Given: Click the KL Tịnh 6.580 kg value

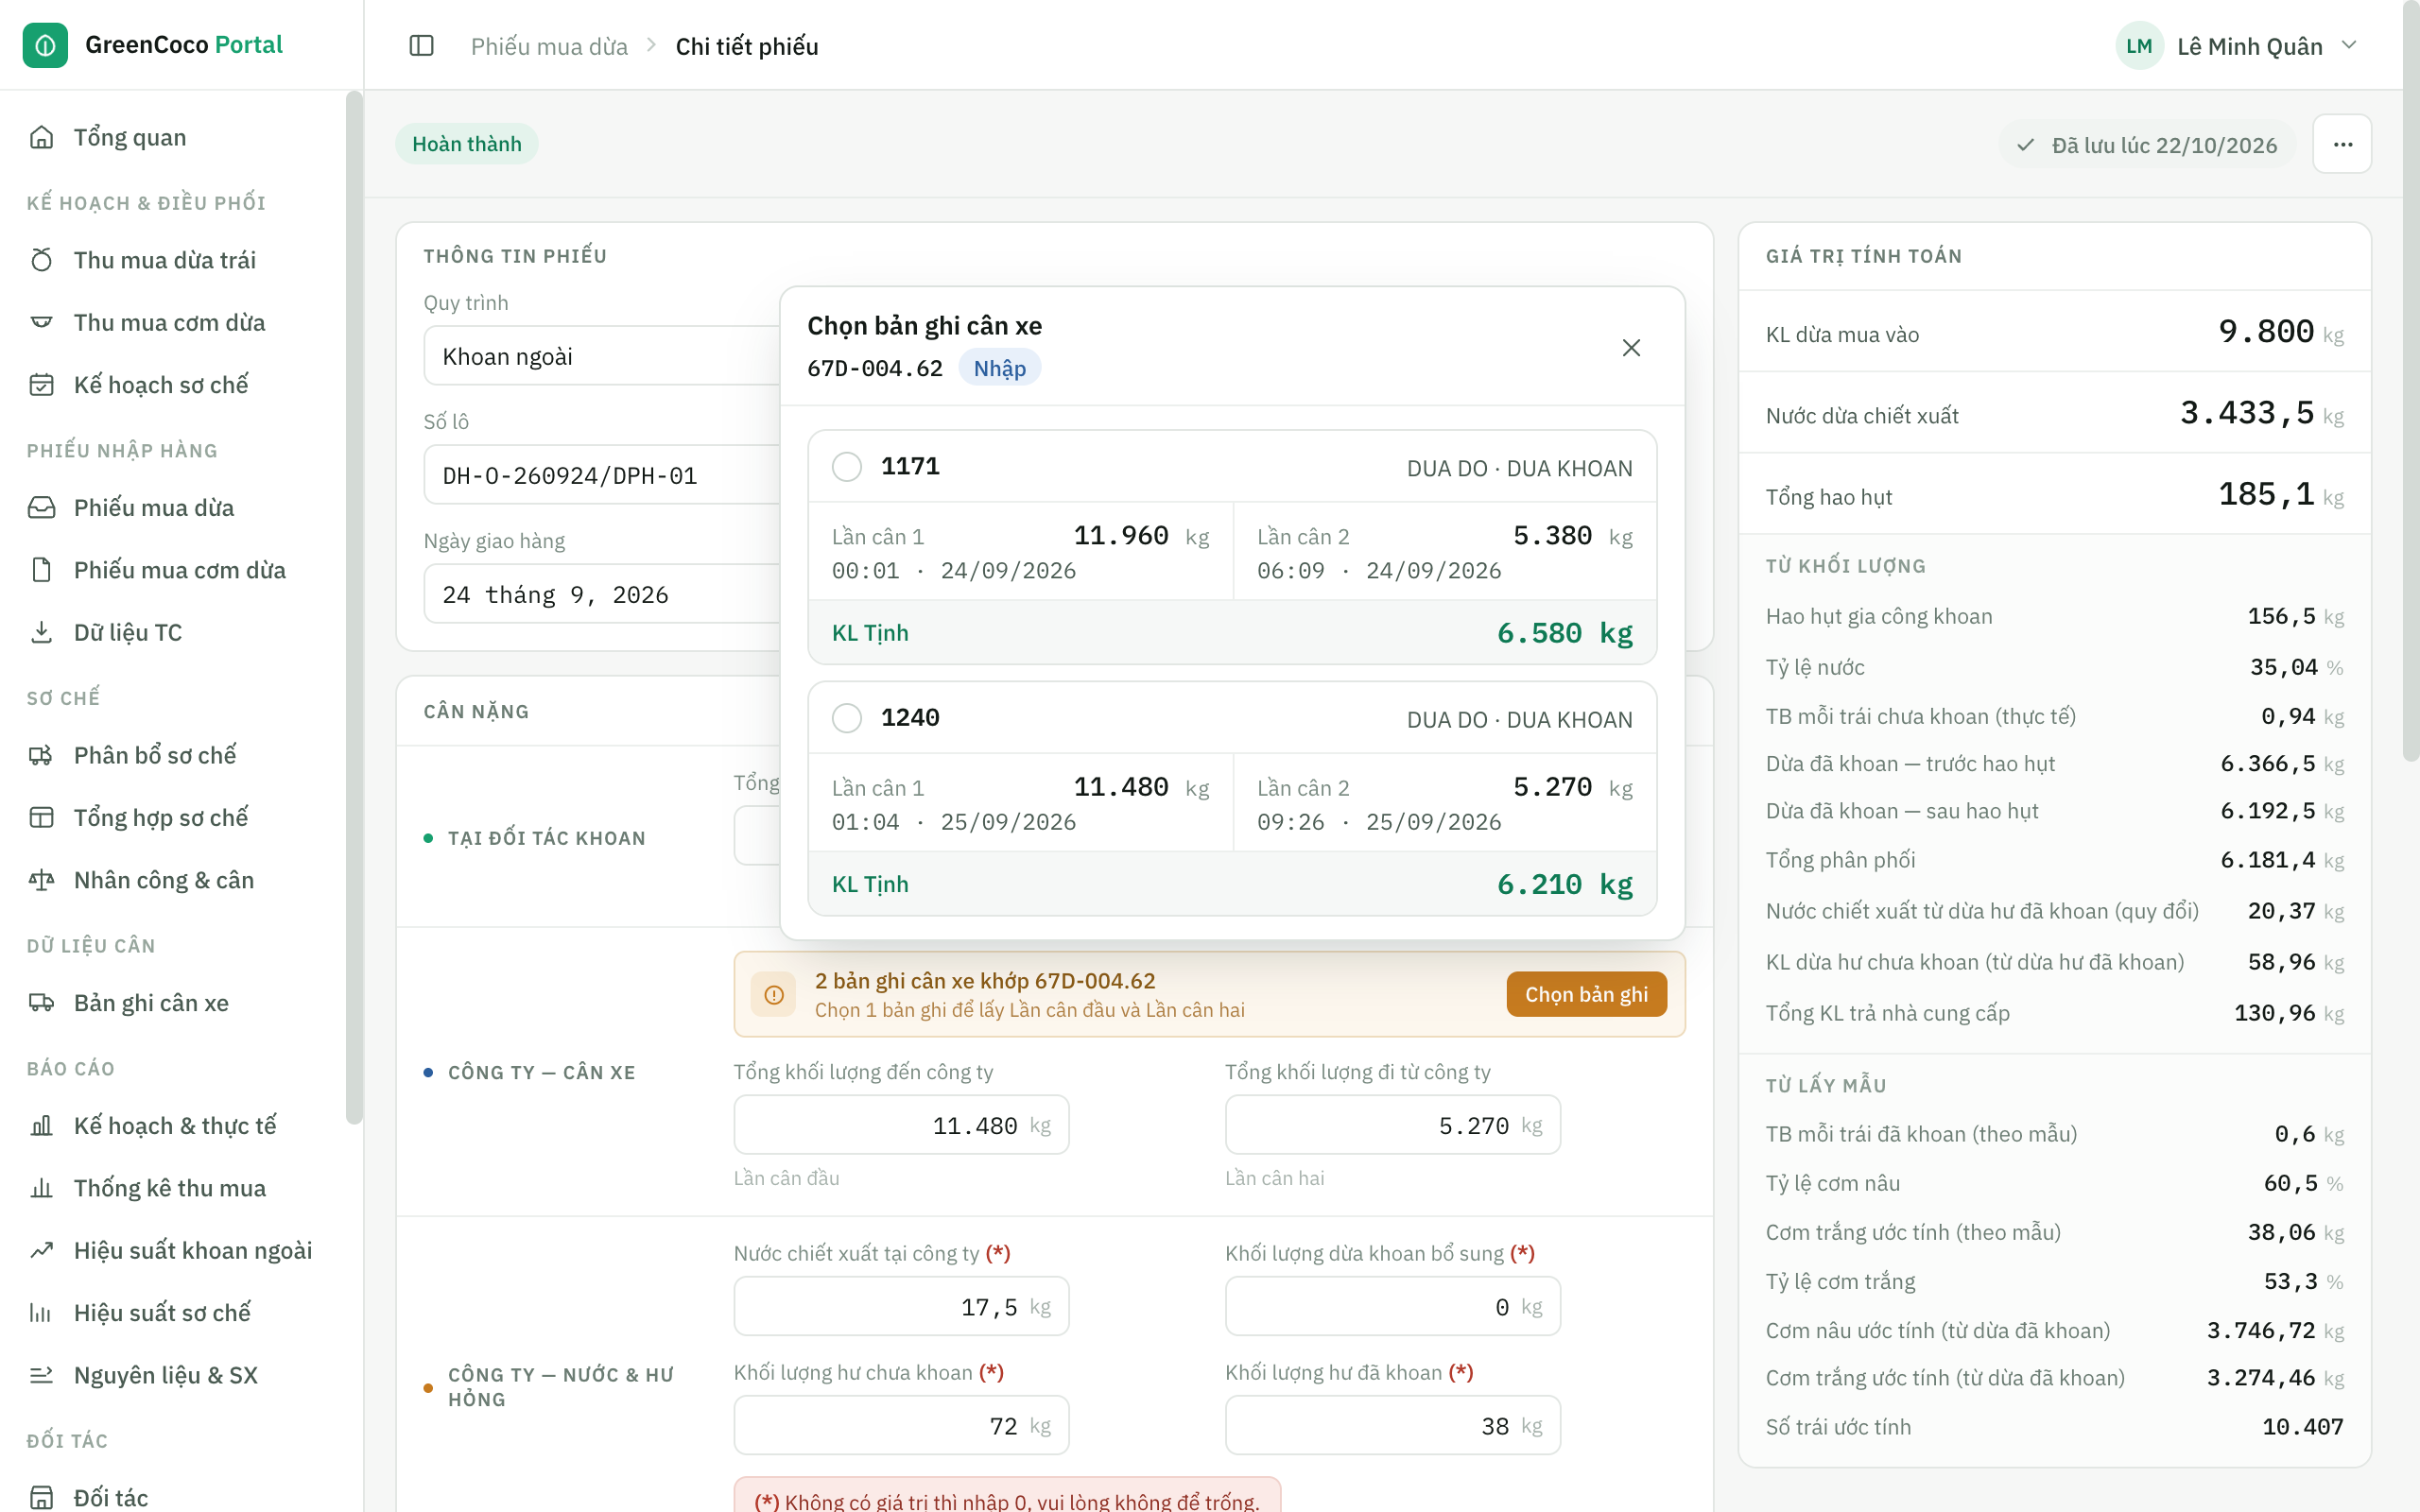Looking at the screenshot, I should click(x=1564, y=633).
